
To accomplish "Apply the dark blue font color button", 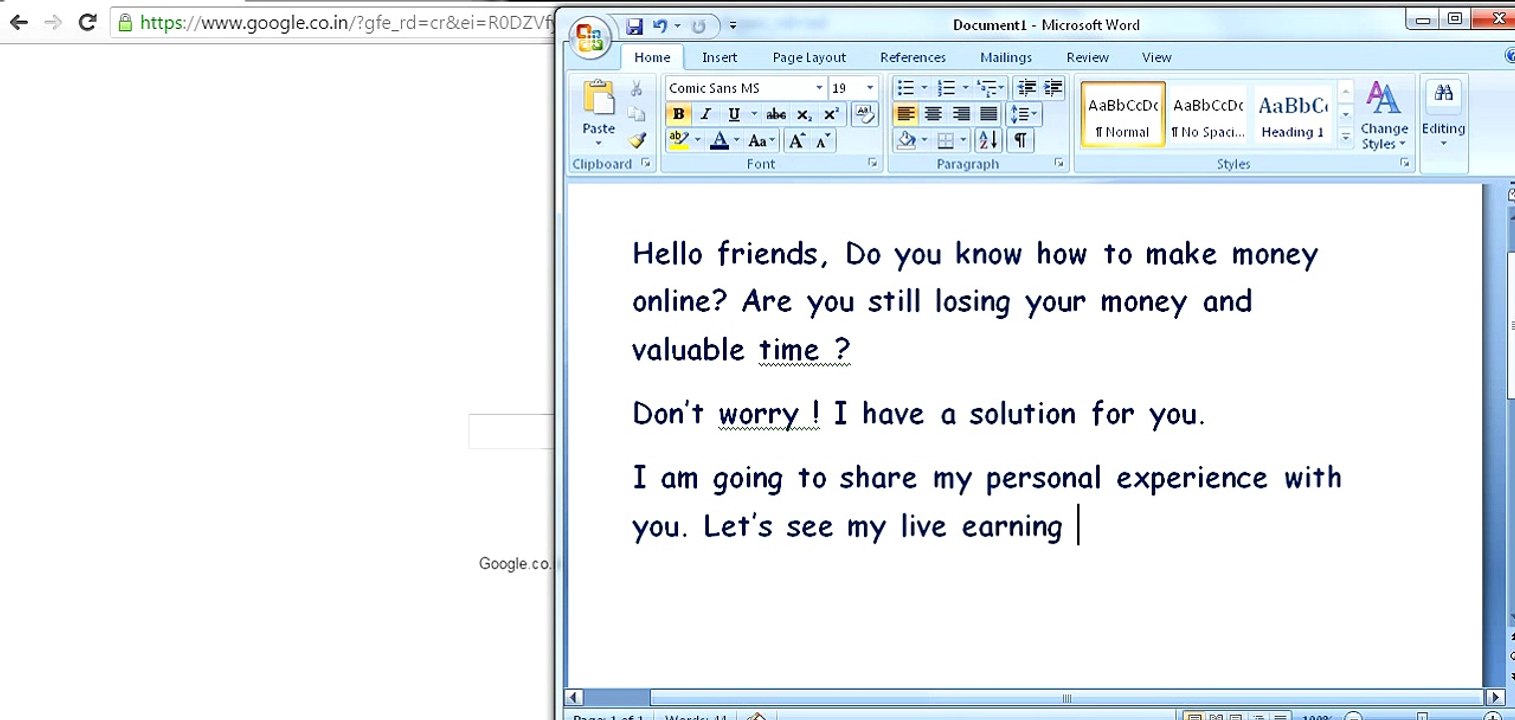I will tap(719, 141).
